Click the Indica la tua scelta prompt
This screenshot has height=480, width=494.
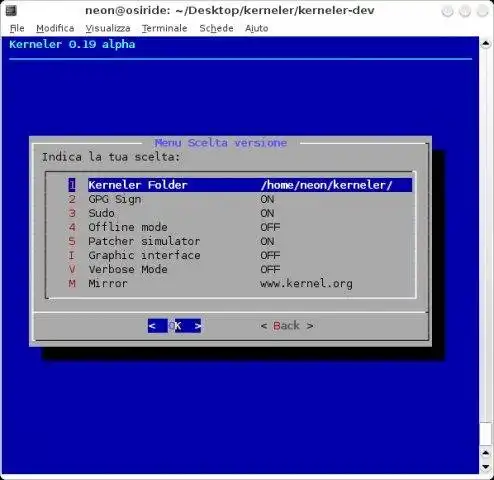[111, 157]
